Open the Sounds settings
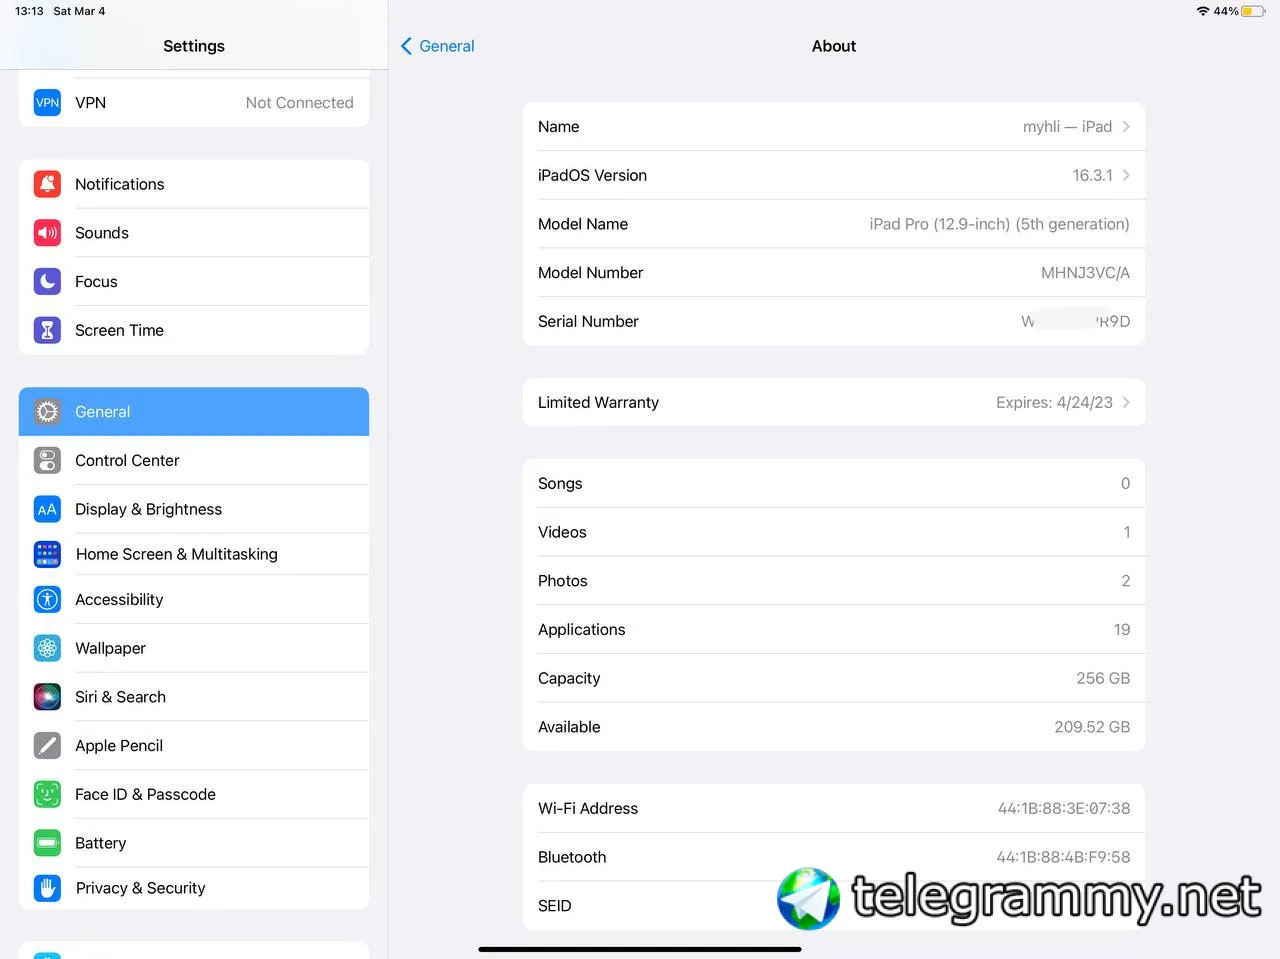This screenshot has height=959, width=1280. (194, 233)
